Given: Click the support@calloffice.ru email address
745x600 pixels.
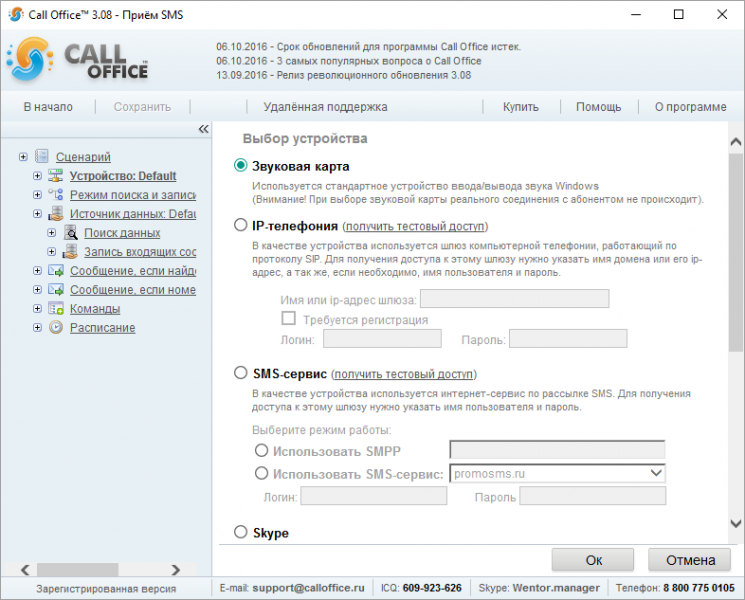Looking at the screenshot, I should pyautogui.click(x=308, y=588).
